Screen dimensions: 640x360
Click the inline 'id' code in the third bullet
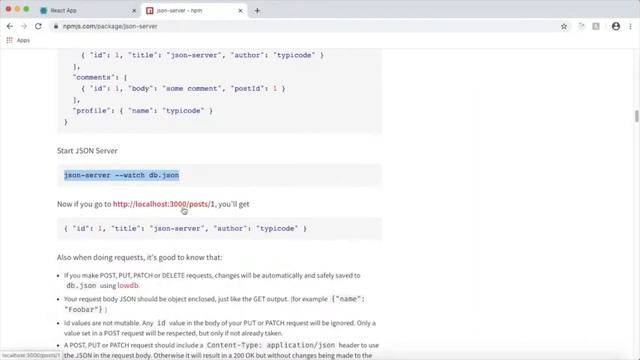coord(161,323)
